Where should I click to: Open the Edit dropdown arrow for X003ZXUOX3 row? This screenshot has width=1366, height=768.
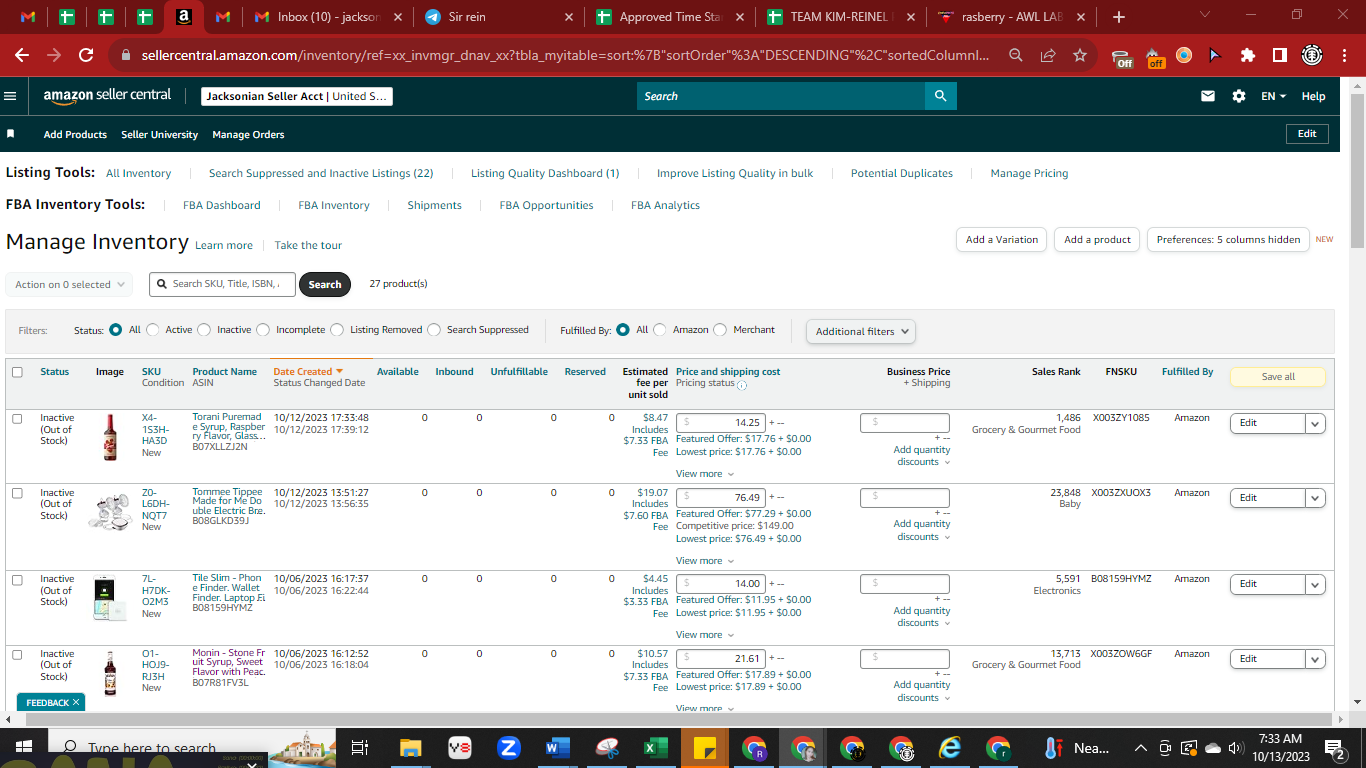tap(1316, 498)
